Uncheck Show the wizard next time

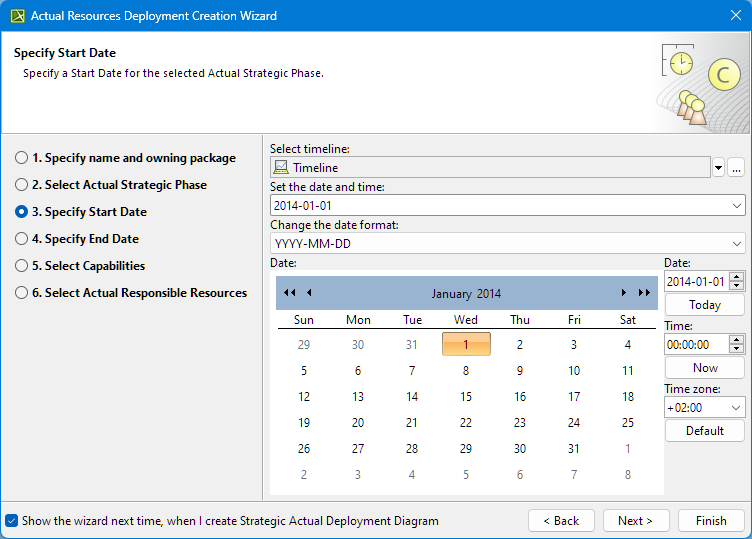[12, 521]
